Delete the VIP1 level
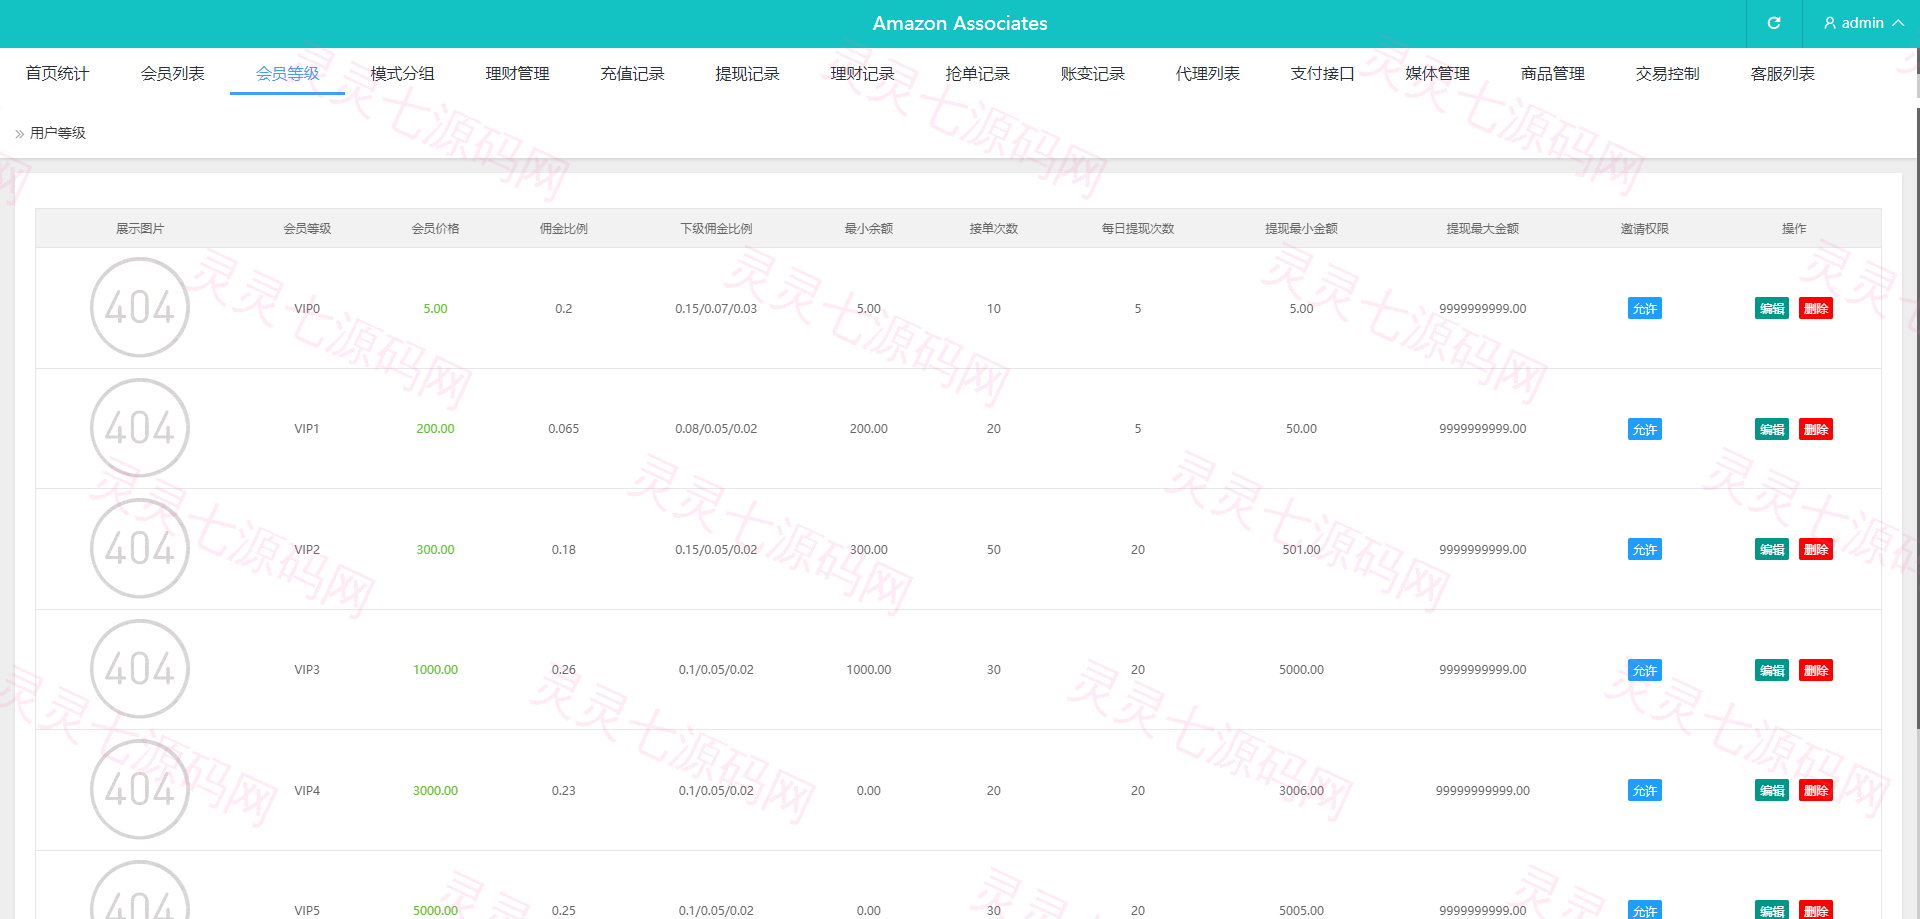This screenshot has height=919, width=1920. click(1816, 429)
